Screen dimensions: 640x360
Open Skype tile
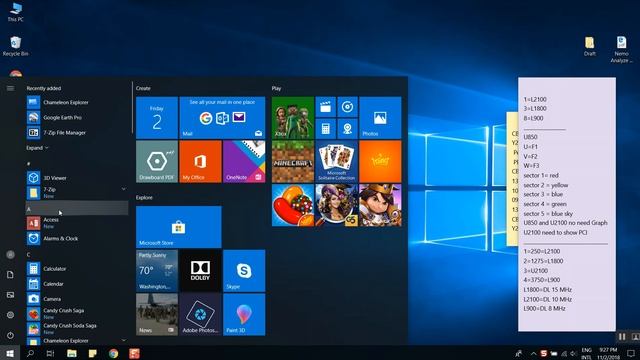click(244, 271)
